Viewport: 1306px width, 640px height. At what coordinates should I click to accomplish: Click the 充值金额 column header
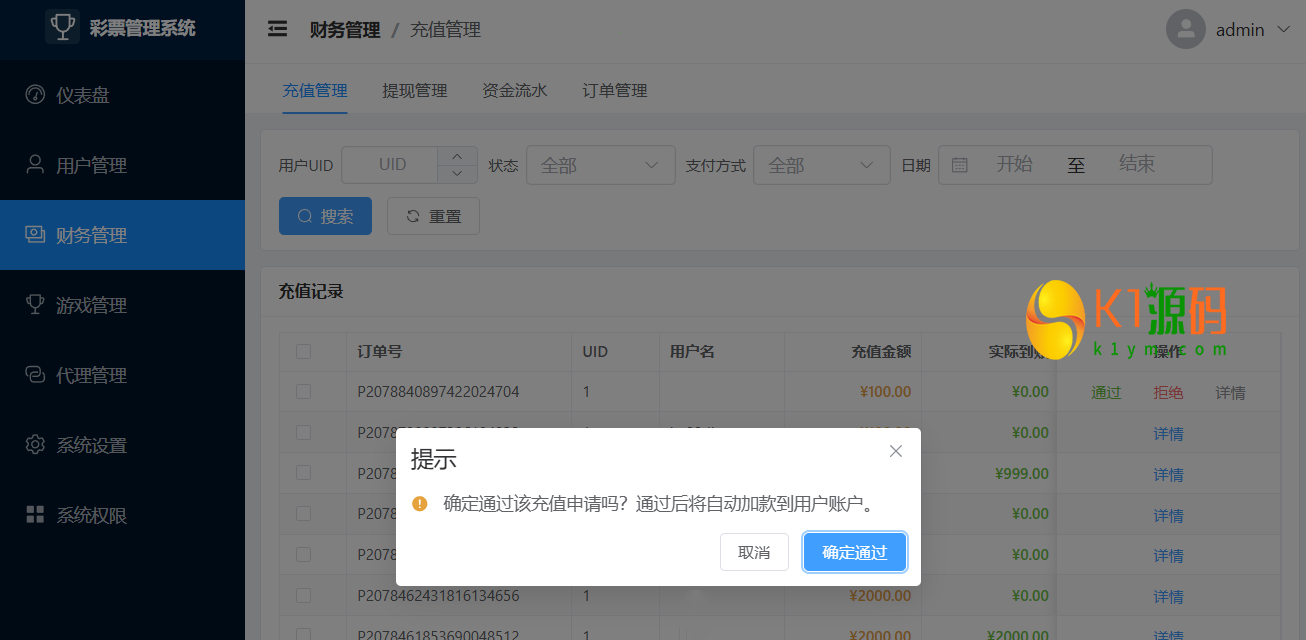(x=881, y=352)
